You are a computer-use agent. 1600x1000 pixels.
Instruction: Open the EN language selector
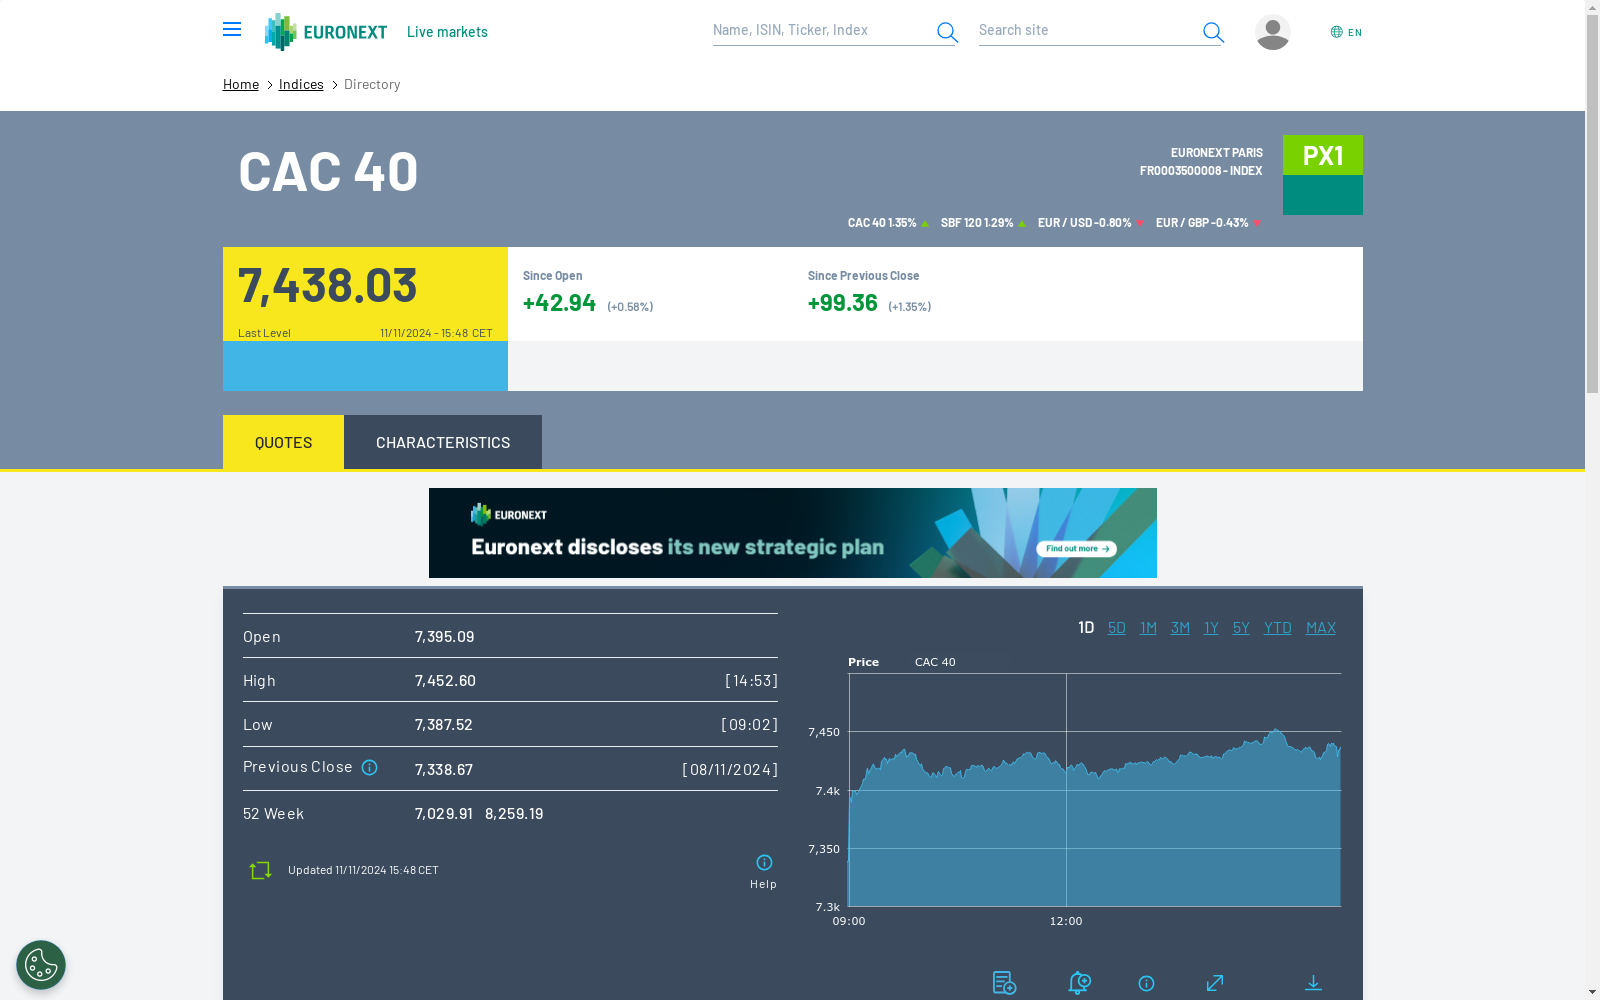(1346, 32)
